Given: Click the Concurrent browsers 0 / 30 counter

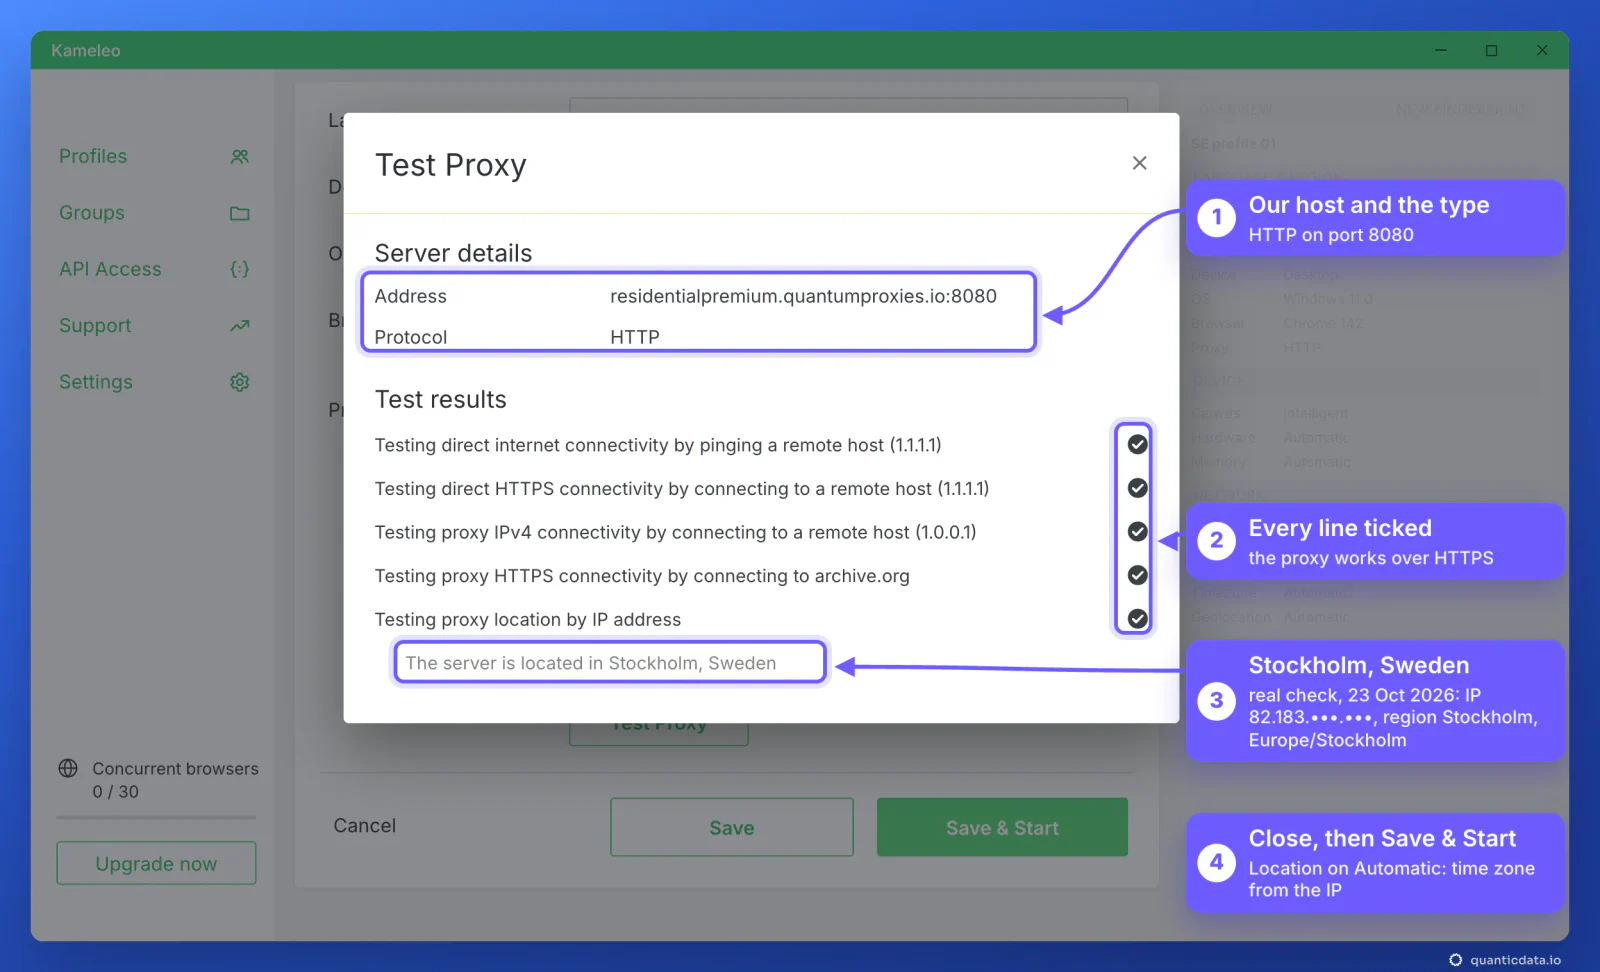Looking at the screenshot, I should 116,792.
